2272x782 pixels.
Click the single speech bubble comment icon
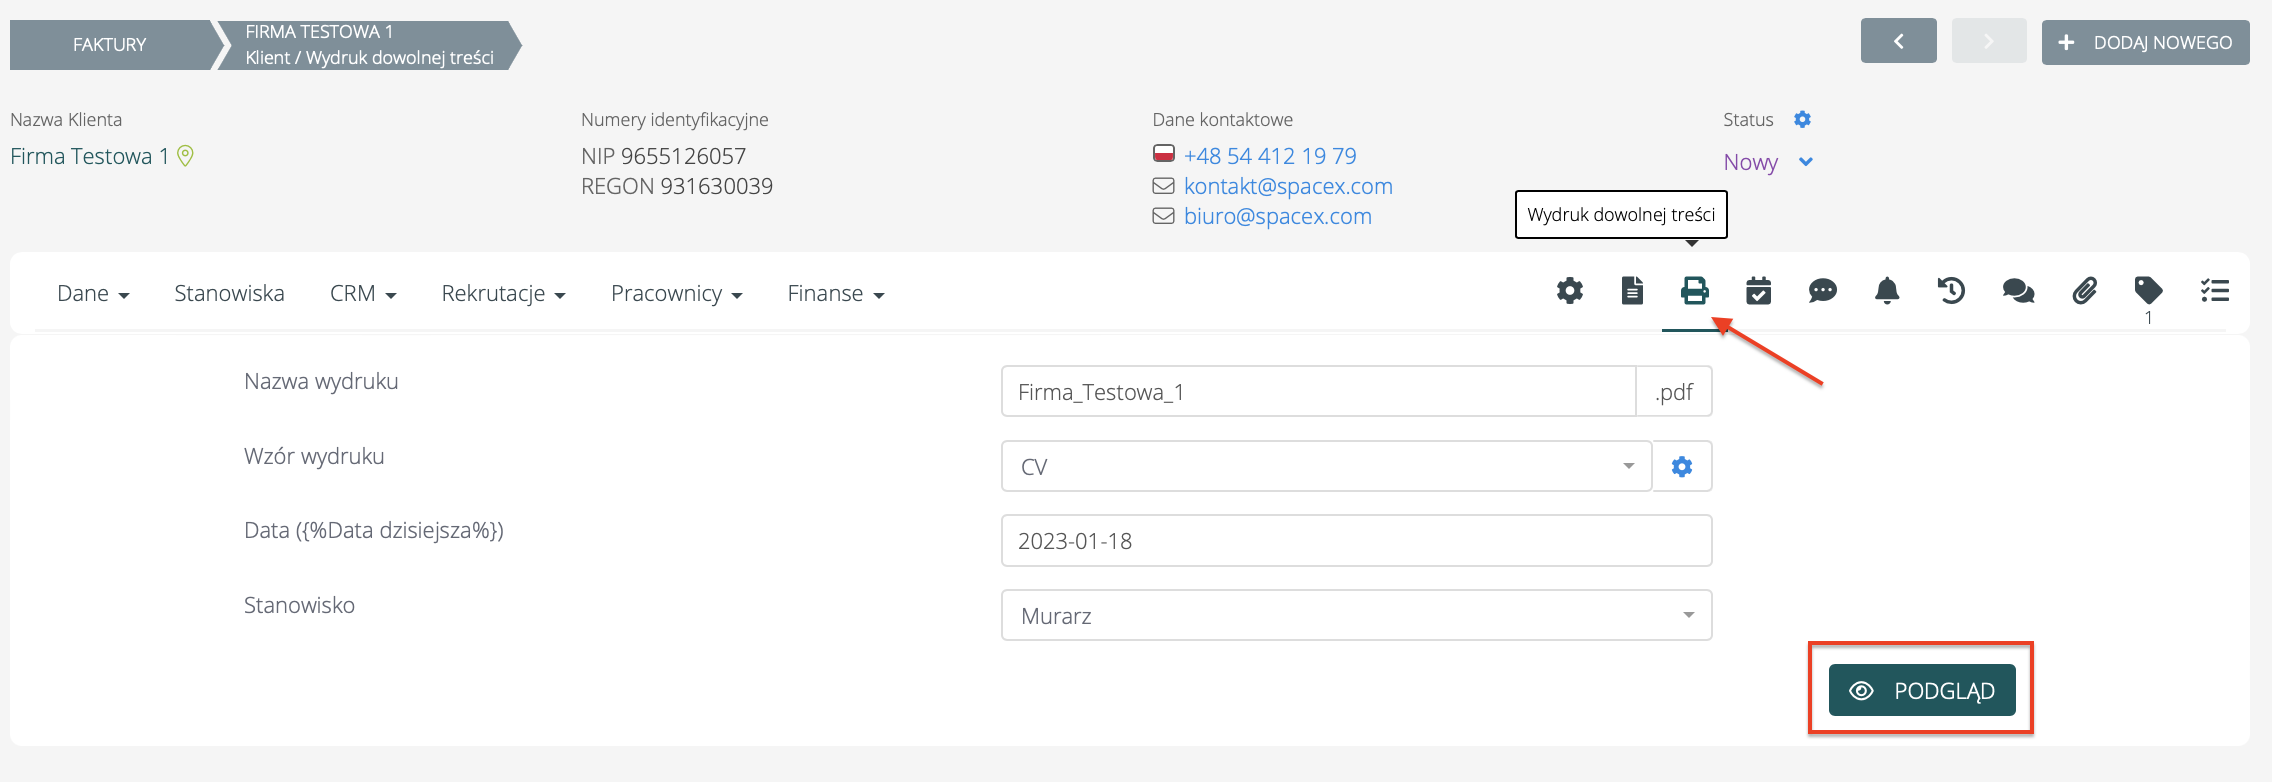(1823, 291)
